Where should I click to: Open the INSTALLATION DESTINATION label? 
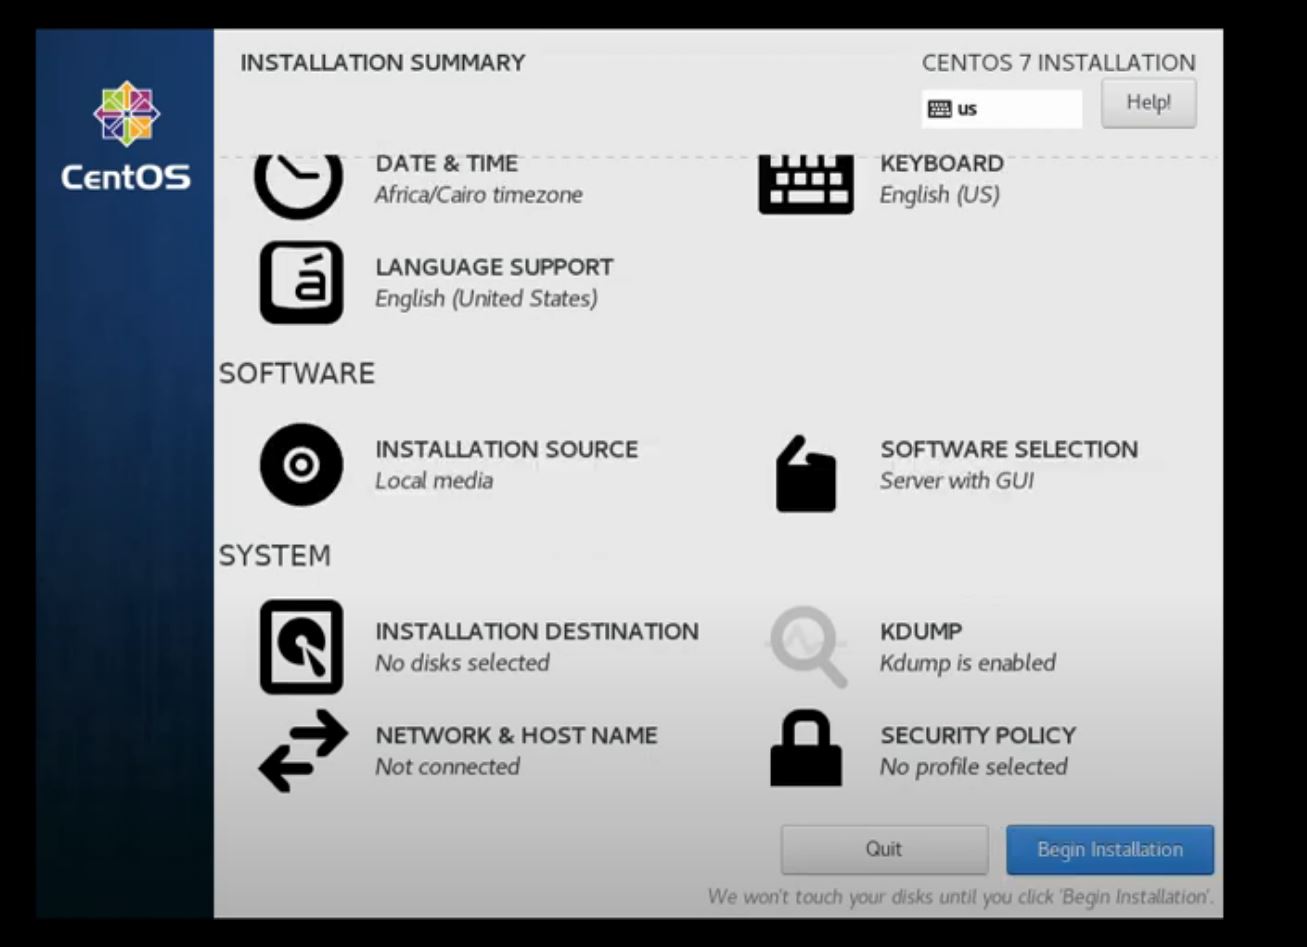[537, 632]
